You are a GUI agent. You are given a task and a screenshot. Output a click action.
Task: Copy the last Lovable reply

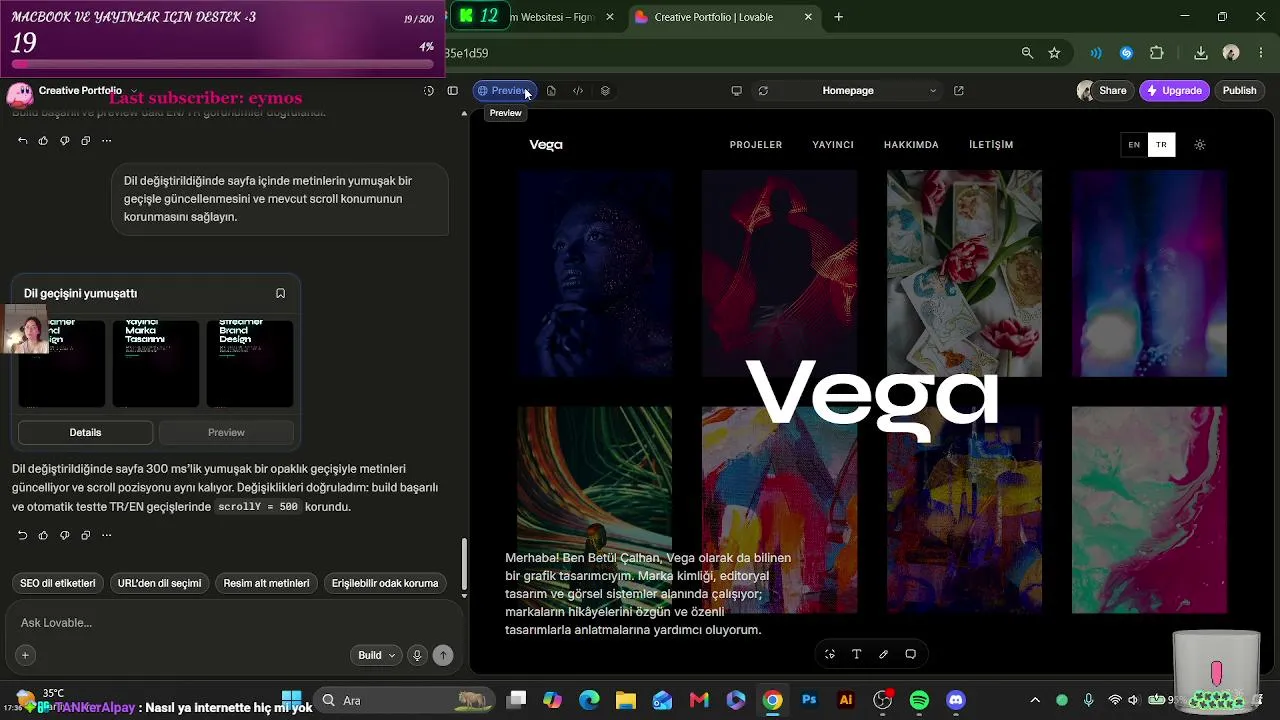click(x=85, y=535)
